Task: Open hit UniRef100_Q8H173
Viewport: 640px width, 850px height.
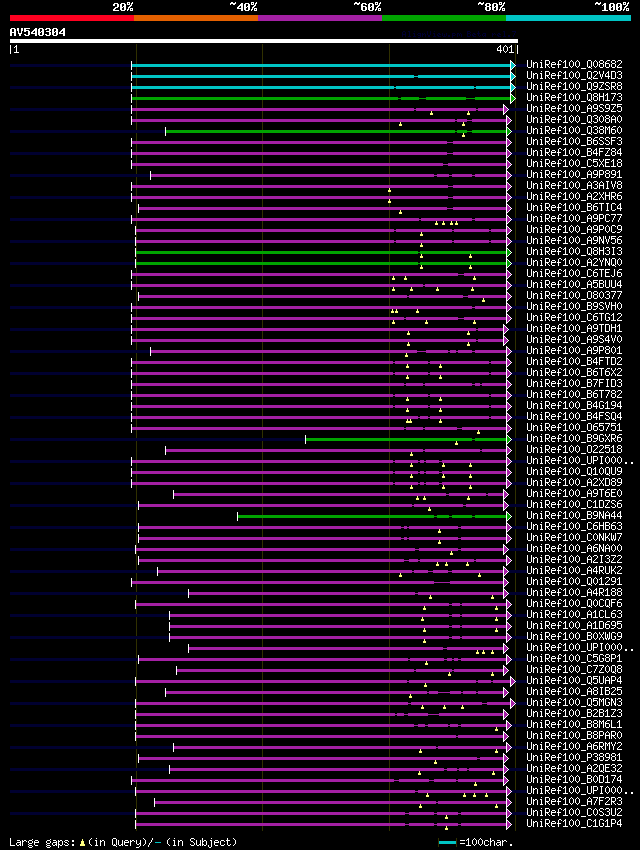Action: click(x=574, y=97)
